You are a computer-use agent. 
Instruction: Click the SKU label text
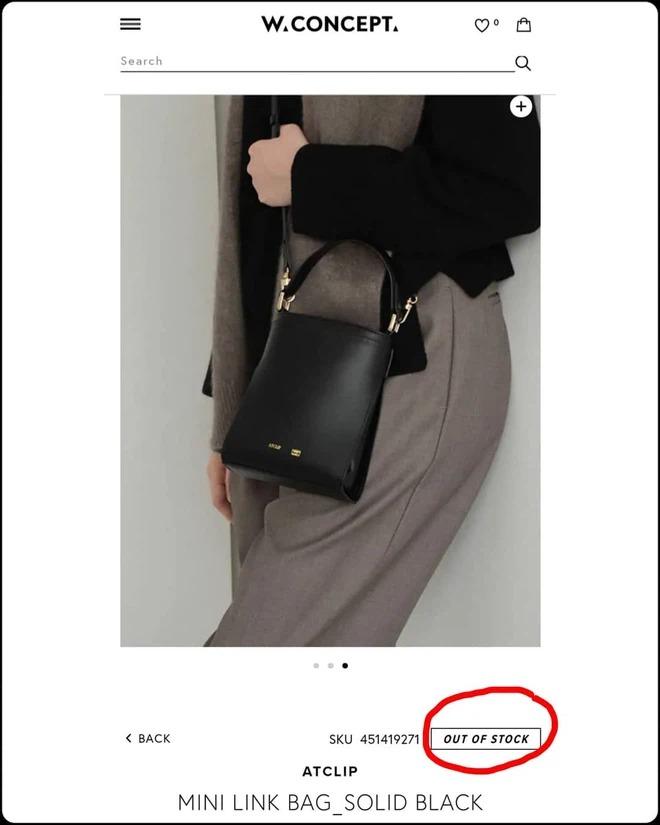click(x=341, y=739)
